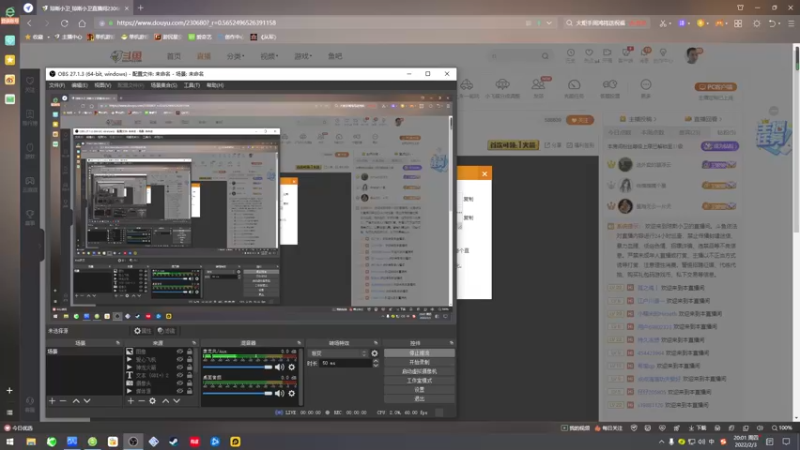Screen dimensions: 800x450
Task: Click 退出 exit button in Controls
Action: 419,399
